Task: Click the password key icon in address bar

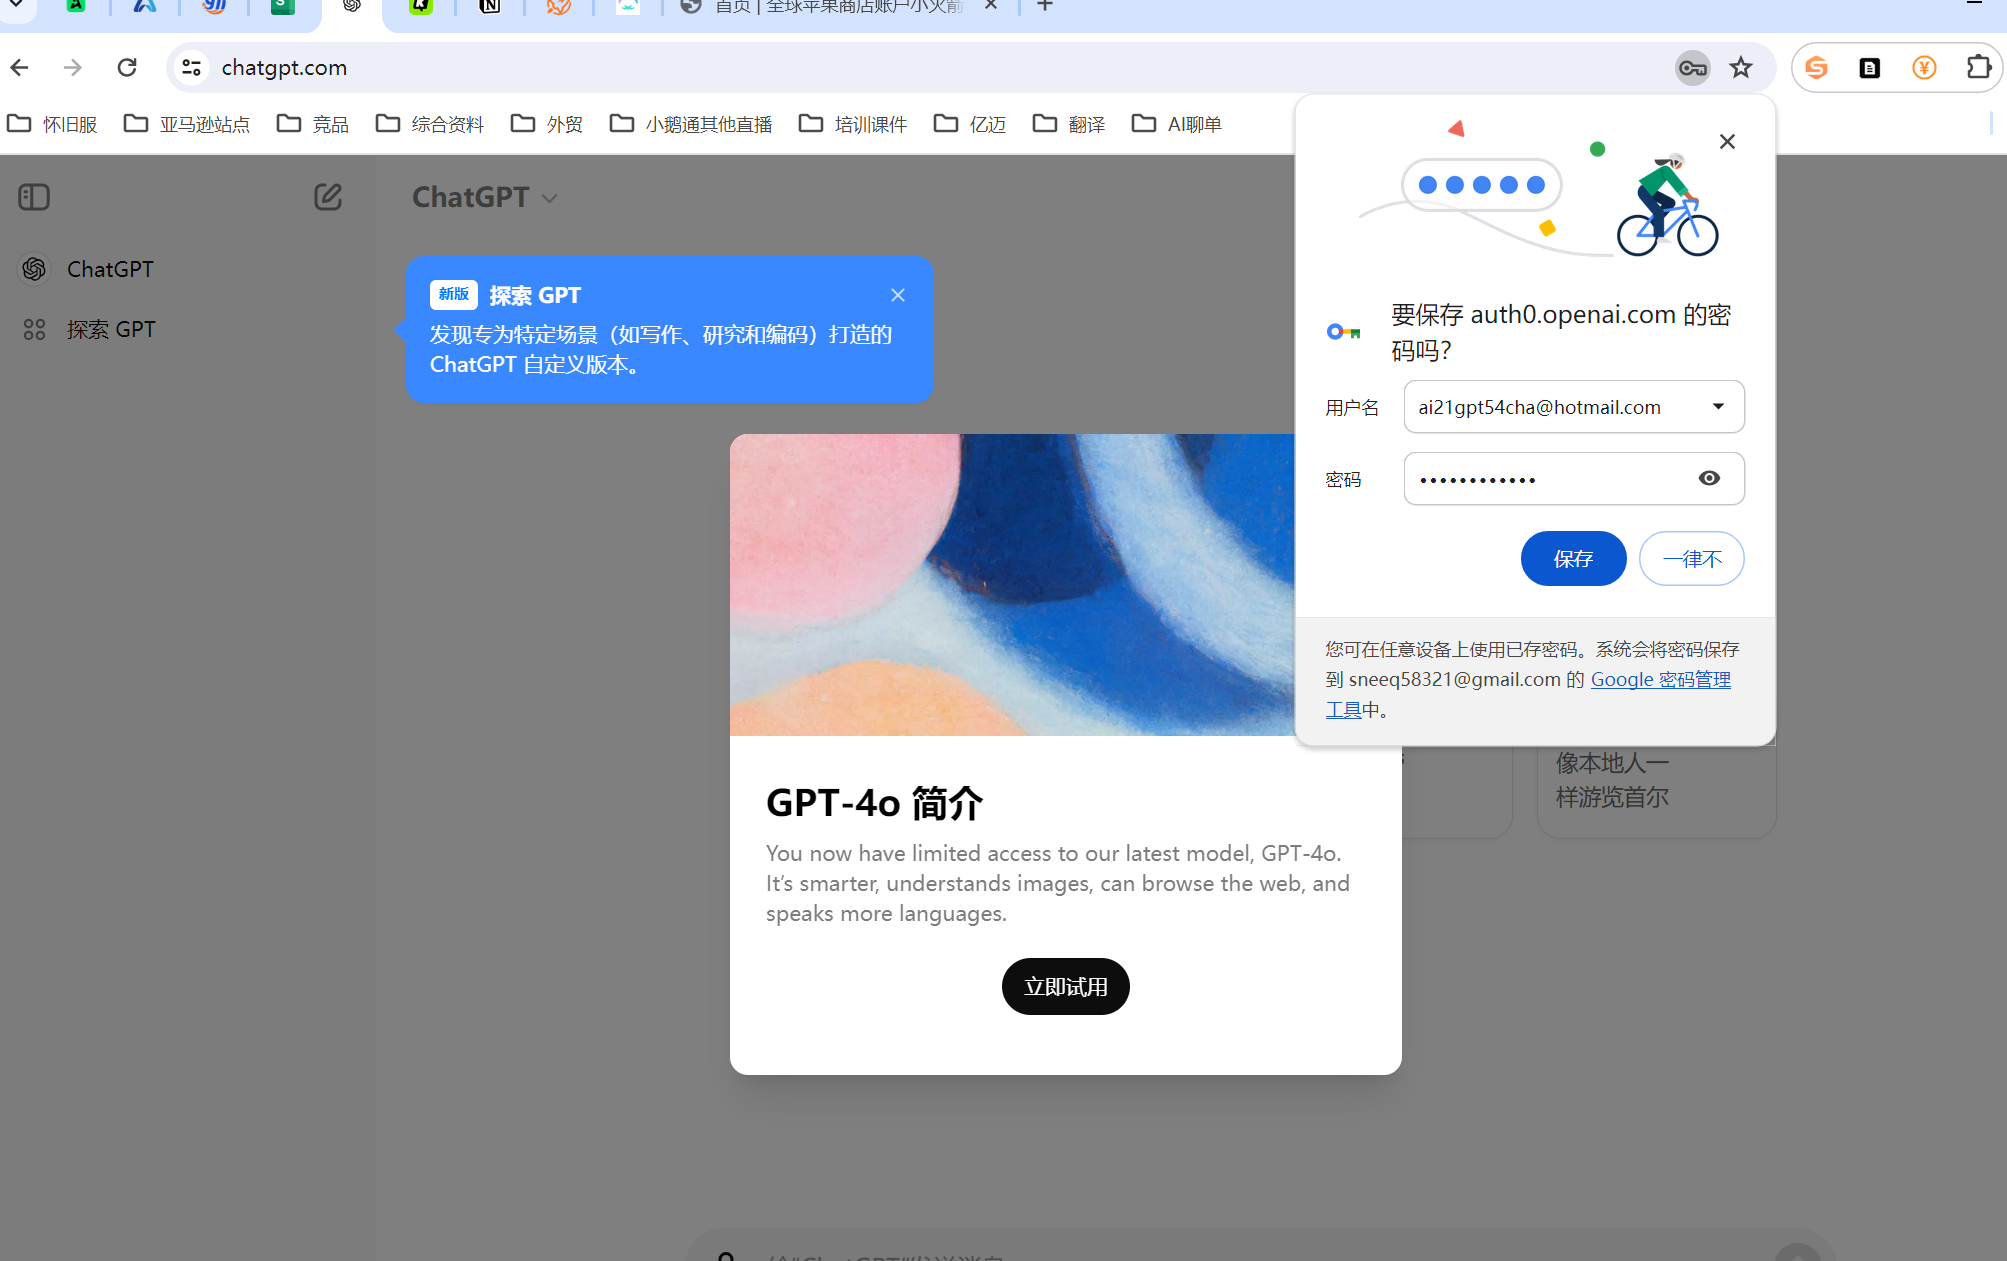Action: coord(1693,68)
